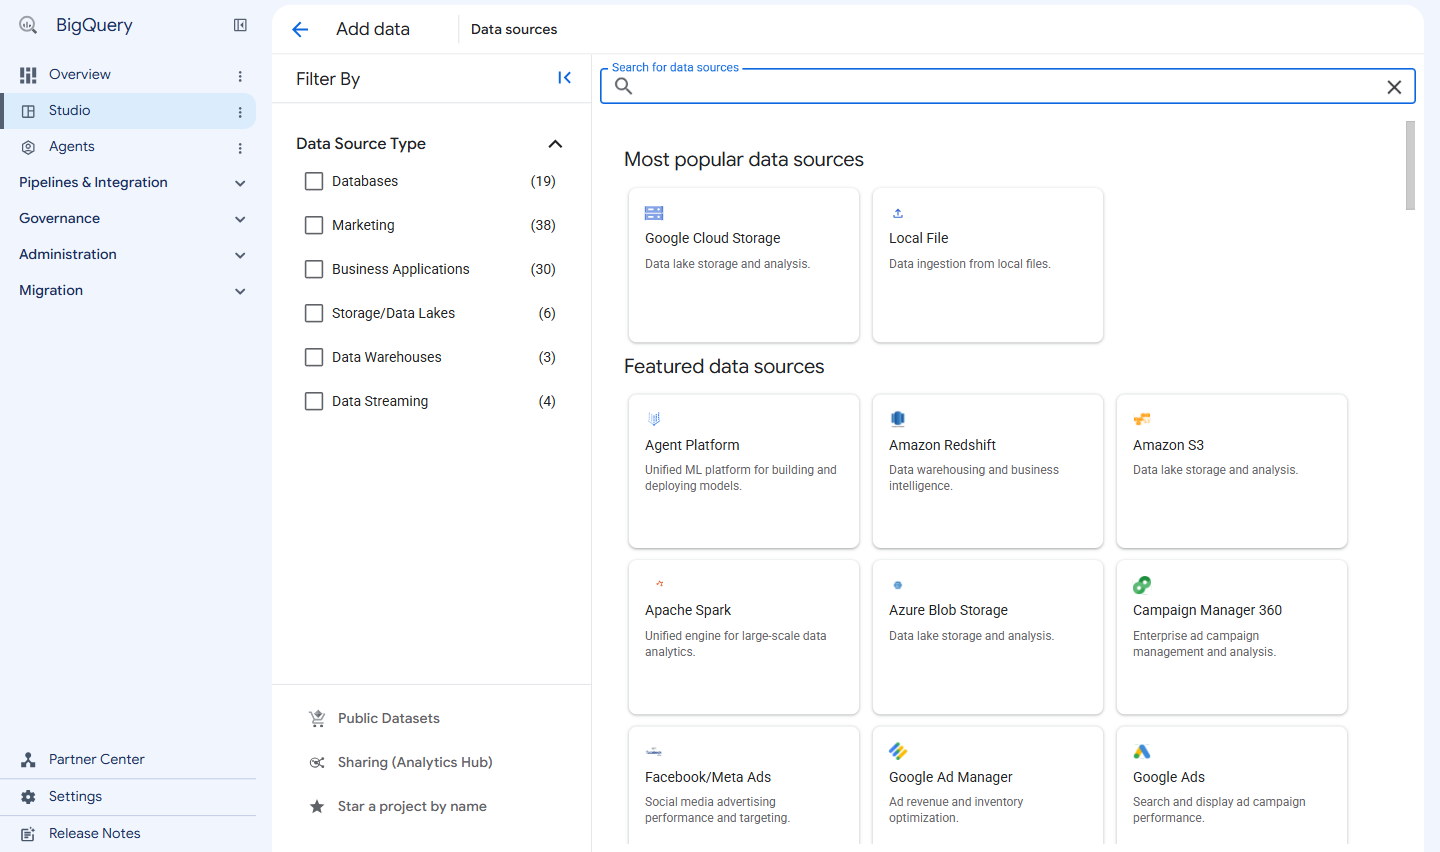Click the Settings gear icon
Image resolution: width=1440 pixels, height=852 pixels.
28,797
